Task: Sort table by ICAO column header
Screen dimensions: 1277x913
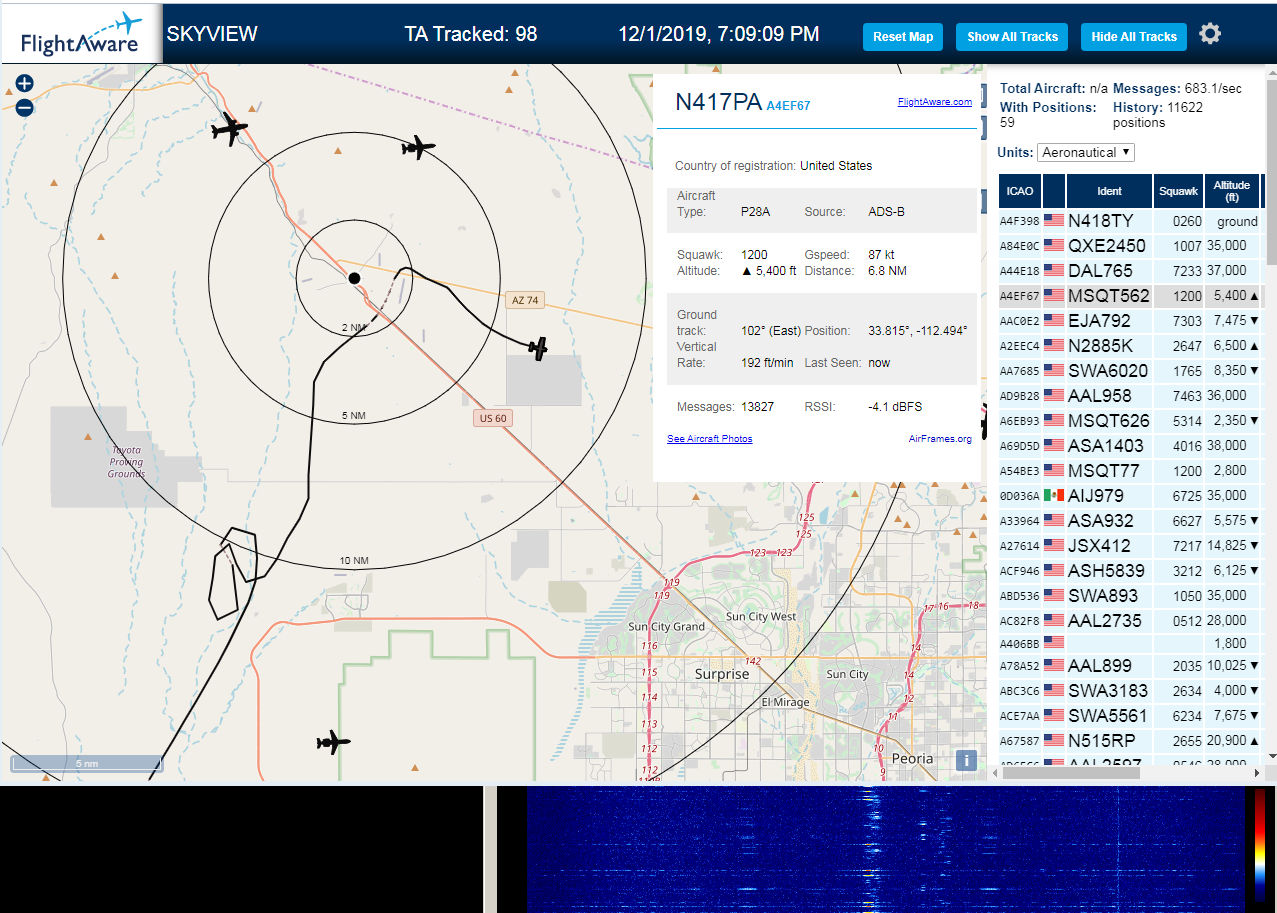Action: 1020,190
